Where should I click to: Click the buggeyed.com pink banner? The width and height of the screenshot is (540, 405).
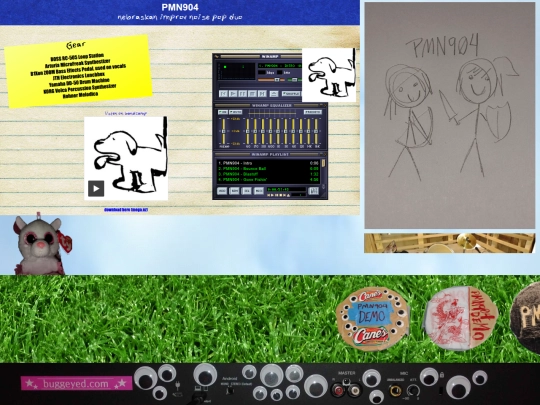point(76,383)
